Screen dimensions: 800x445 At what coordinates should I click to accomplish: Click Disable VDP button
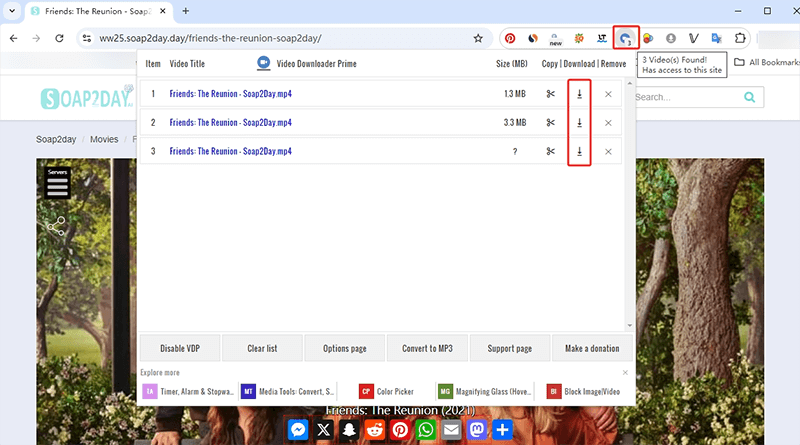point(180,348)
